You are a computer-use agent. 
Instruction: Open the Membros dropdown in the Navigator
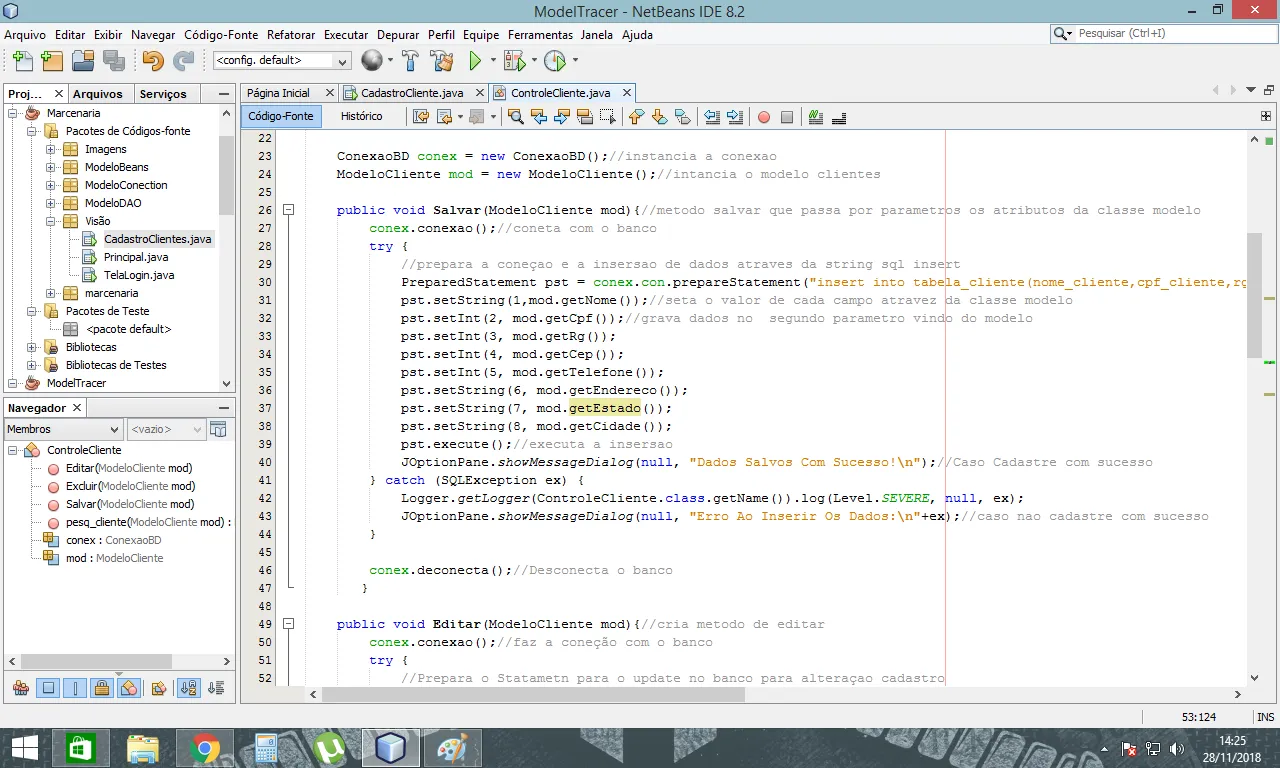point(65,429)
